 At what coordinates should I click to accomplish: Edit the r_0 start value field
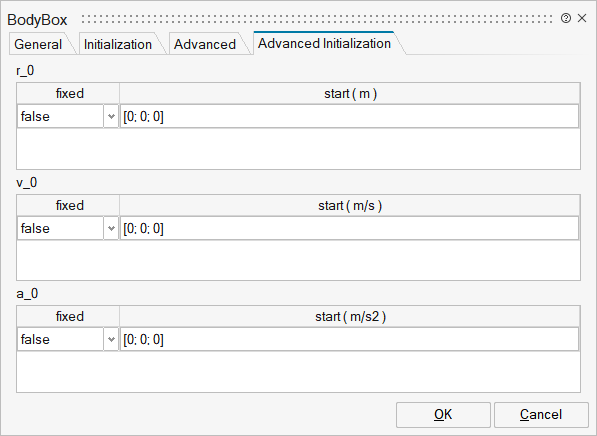(350, 117)
